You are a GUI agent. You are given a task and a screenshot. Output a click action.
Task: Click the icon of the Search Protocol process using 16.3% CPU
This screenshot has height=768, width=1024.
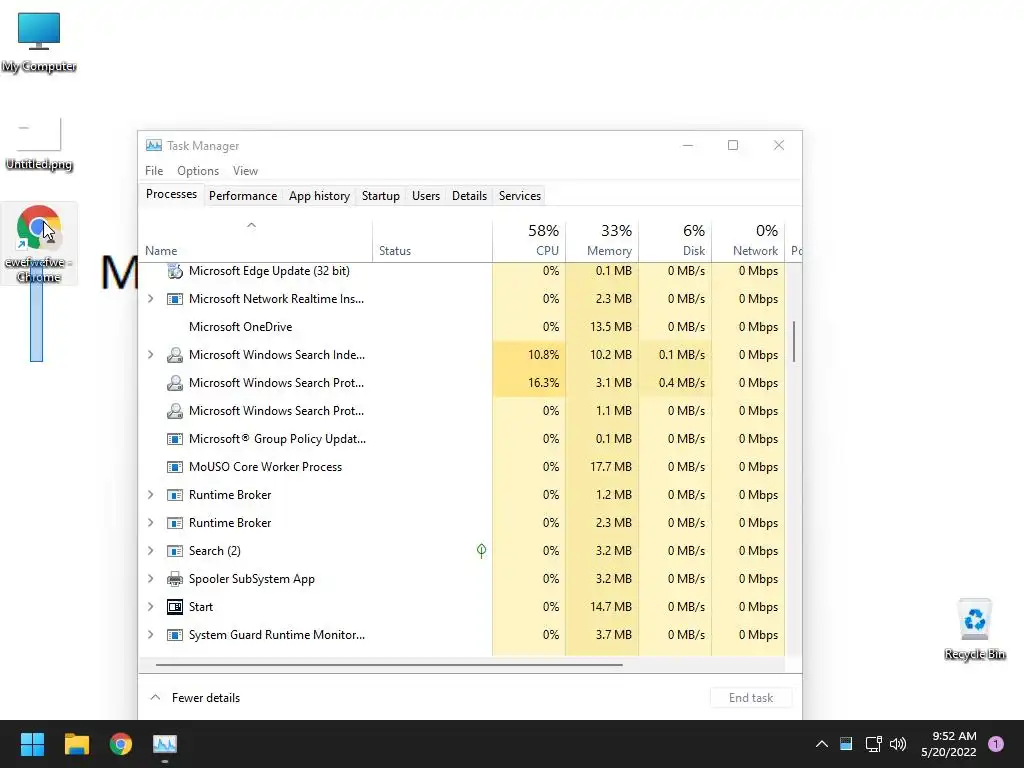174,383
